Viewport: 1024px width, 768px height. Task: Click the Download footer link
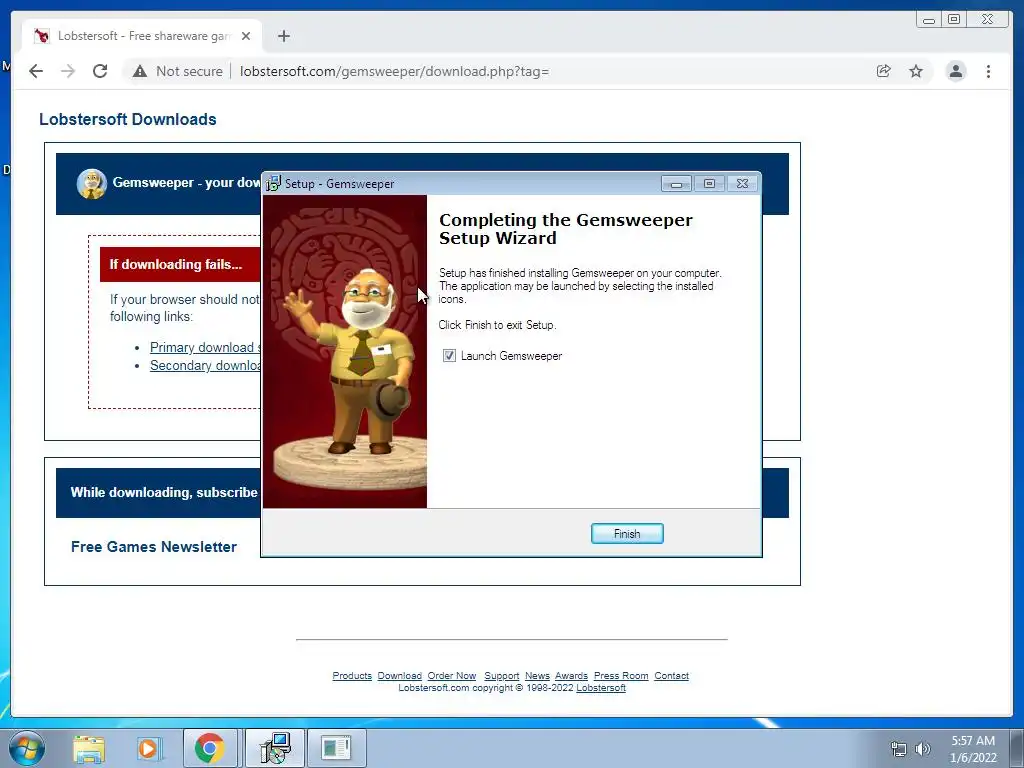[400, 675]
